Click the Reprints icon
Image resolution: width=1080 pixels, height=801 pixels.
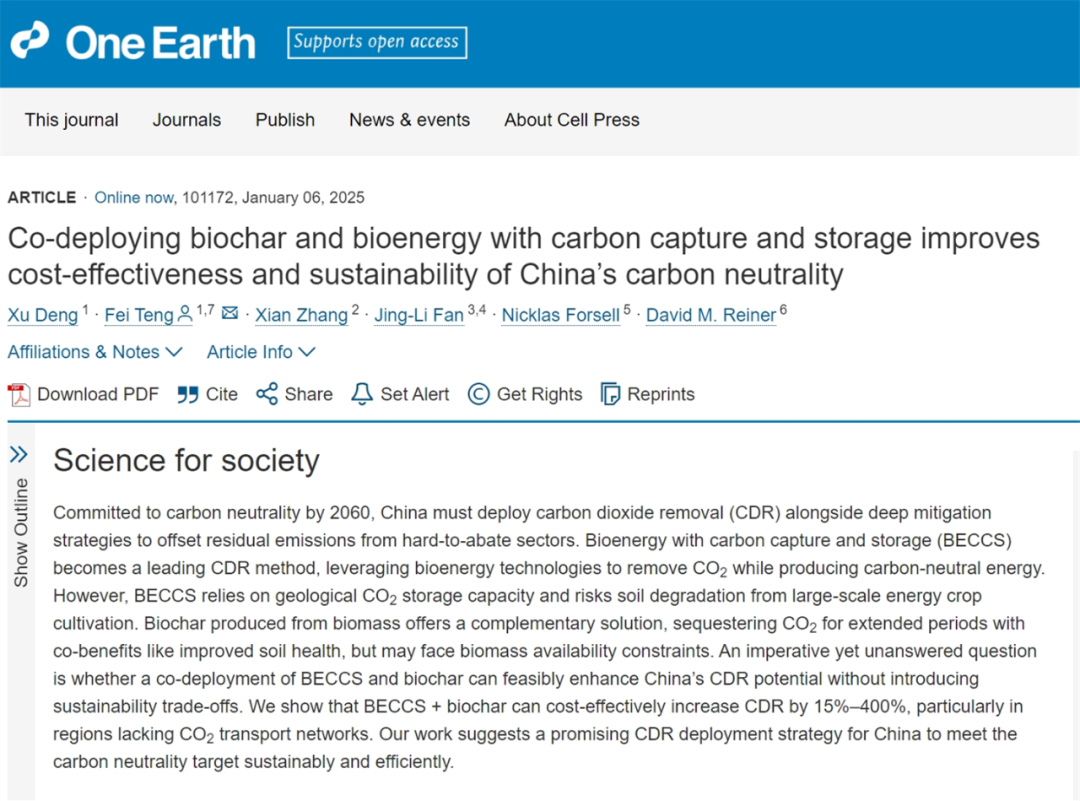(x=610, y=394)
